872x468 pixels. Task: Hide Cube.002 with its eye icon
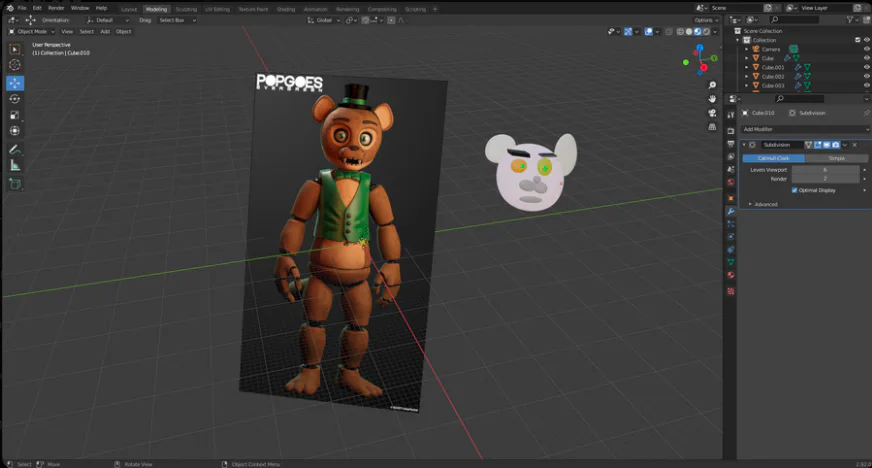(x=866, y=76)
